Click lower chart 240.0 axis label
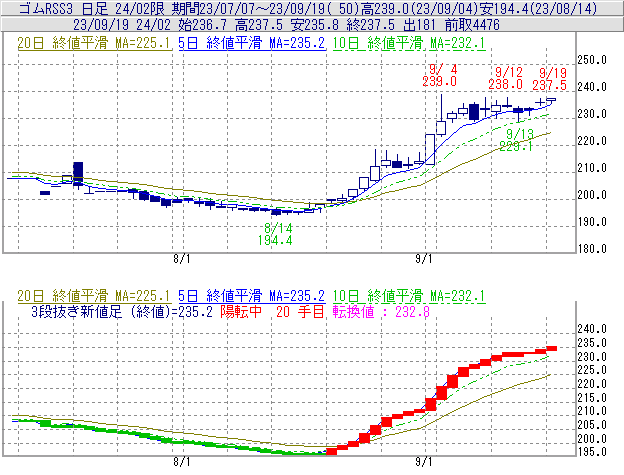Viewport: 624px width, 475px height. pos(592,329)
